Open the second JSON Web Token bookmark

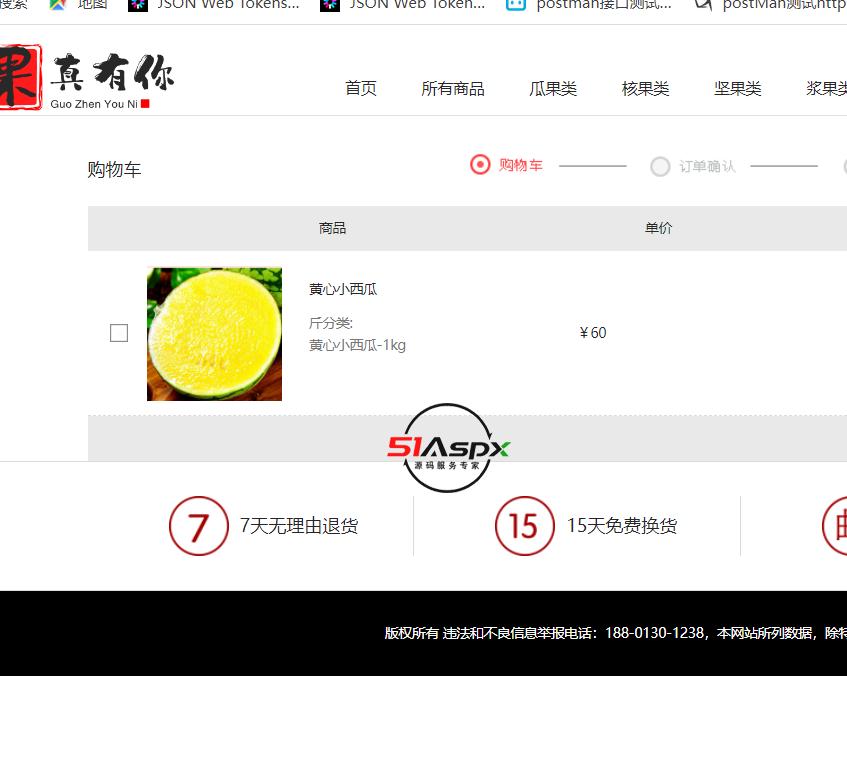coord(402,4)
